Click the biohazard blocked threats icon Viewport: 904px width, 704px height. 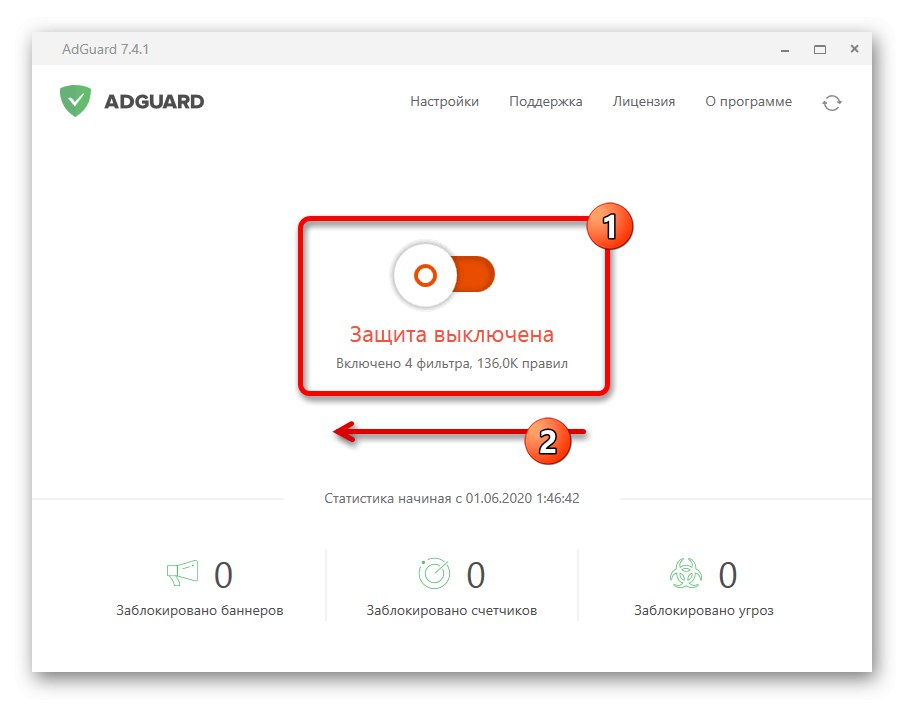click(x=685, y=573)
